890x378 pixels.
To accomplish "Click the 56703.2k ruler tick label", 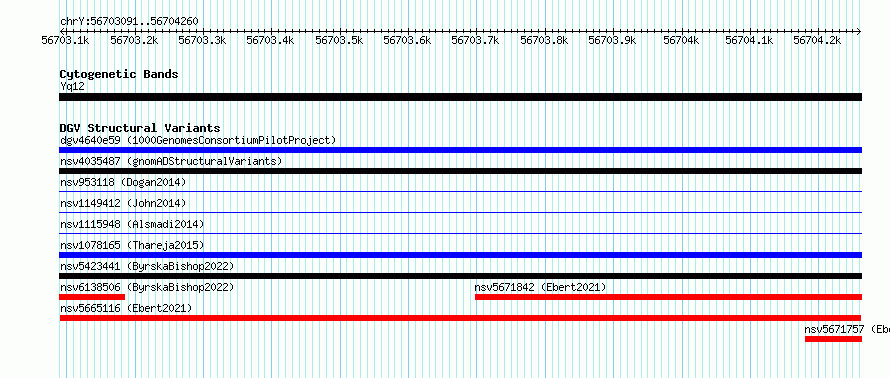I will point(134,40).
